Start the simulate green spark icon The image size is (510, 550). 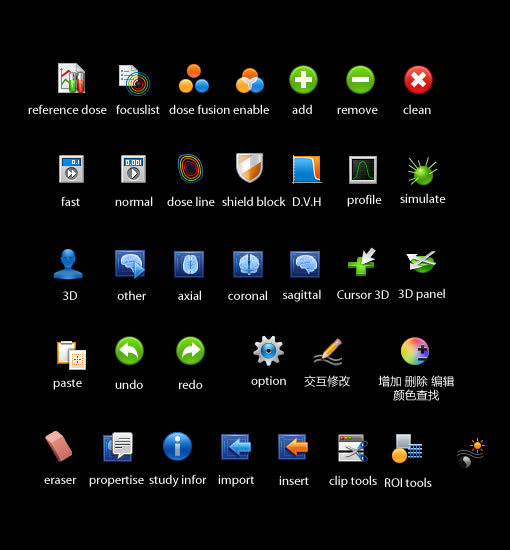422,171
